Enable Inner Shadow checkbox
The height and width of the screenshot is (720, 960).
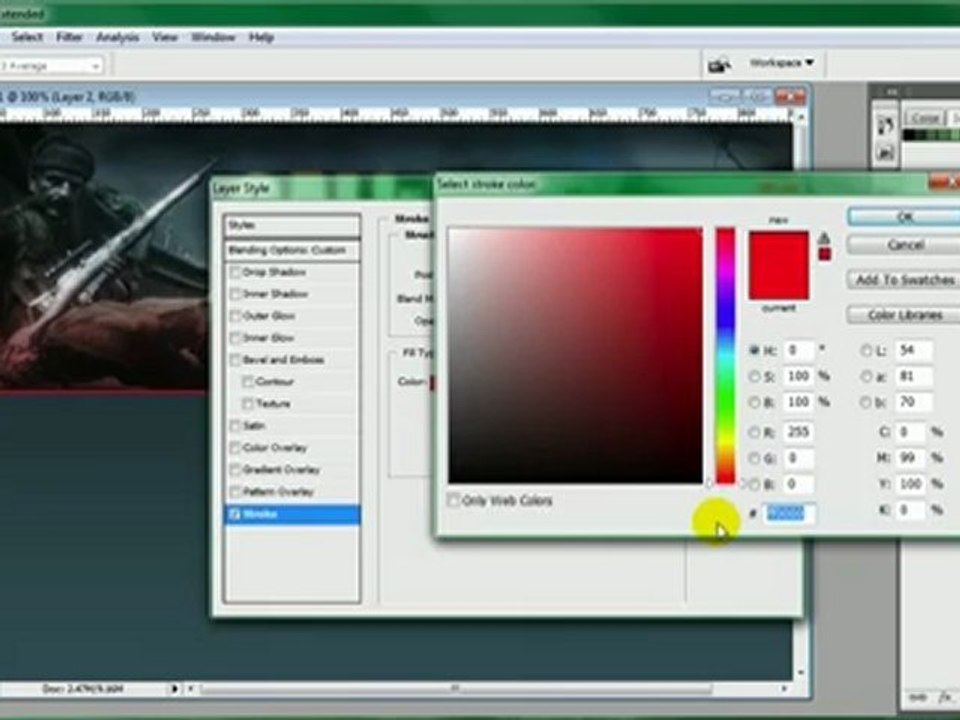click(x=234, y=294)
